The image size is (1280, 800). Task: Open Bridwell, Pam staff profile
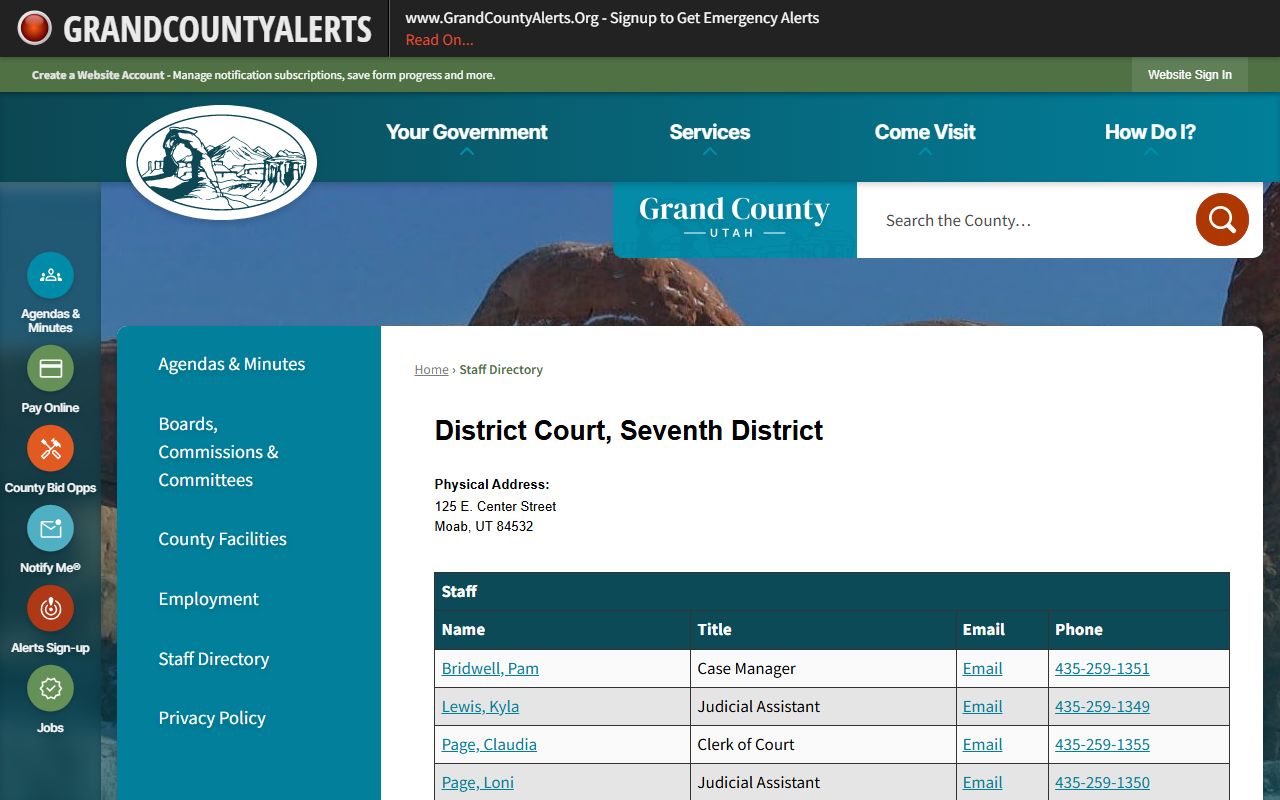pos(490,669)
